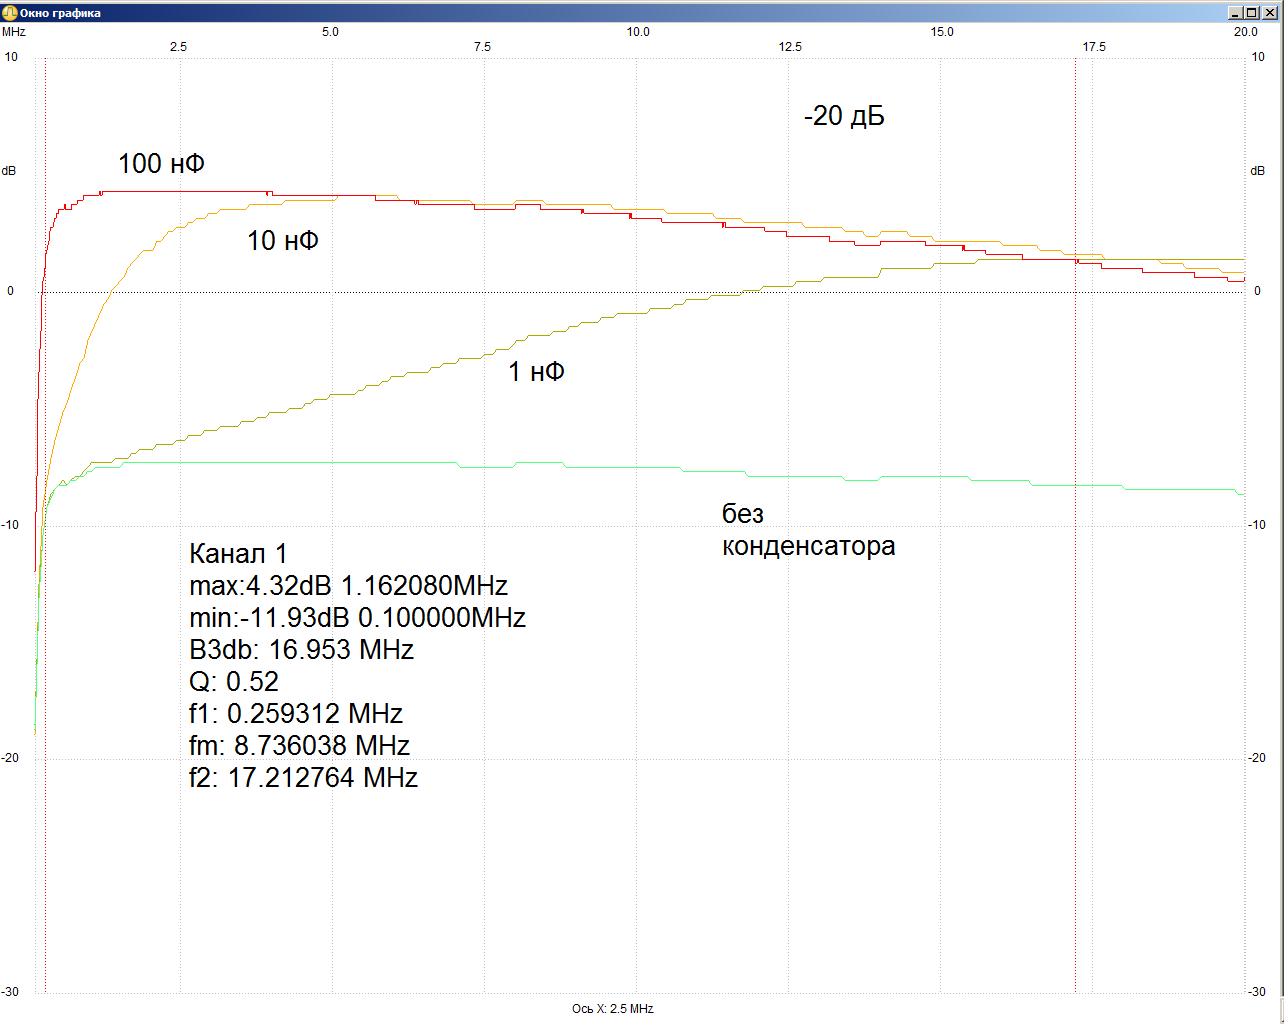Viewport: 1284px width, 1024px height.
Task: Click the Ось X: 2.5 MHz status label
Action: point(612,1009)
